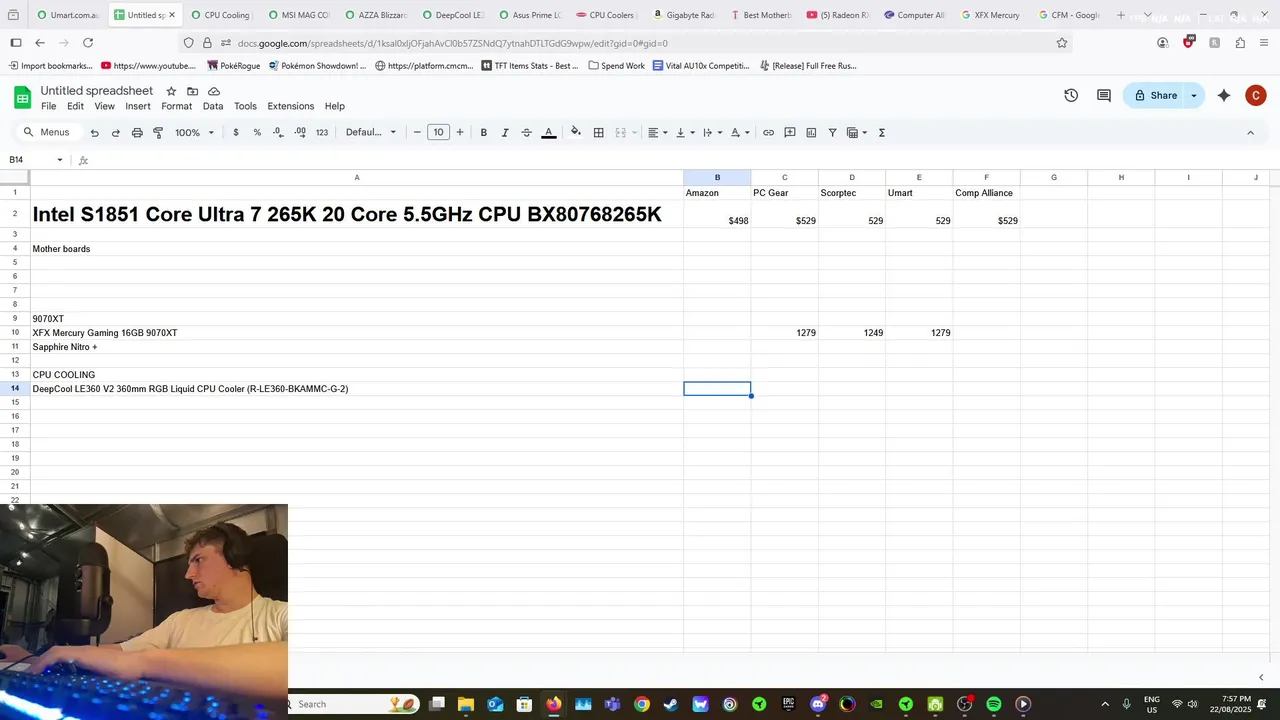The width and height of the screenshot is (1280, 720).
Task: Open Spotify from the taskbar
Action: click(994, 704)
